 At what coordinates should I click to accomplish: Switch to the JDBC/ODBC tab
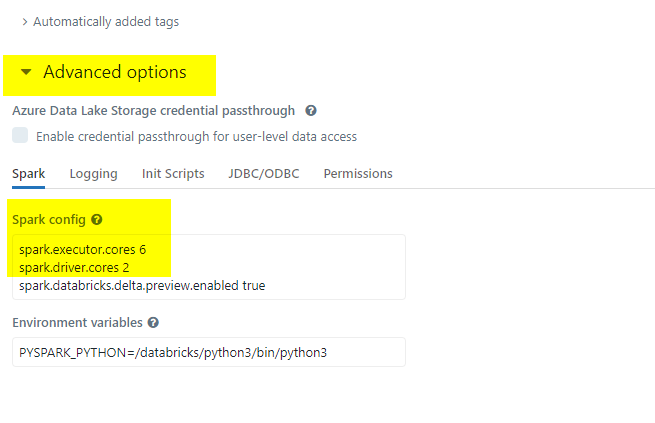(x=264, y=174)
